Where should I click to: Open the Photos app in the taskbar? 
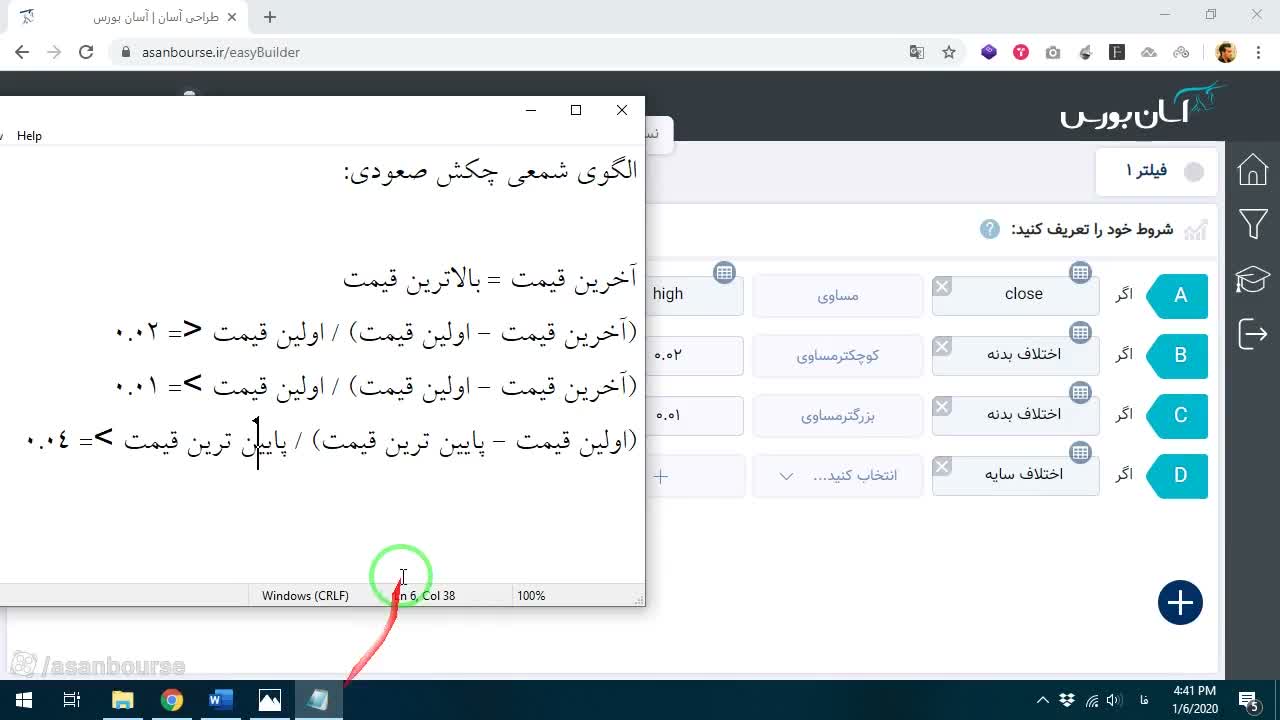tap(269, 700)
